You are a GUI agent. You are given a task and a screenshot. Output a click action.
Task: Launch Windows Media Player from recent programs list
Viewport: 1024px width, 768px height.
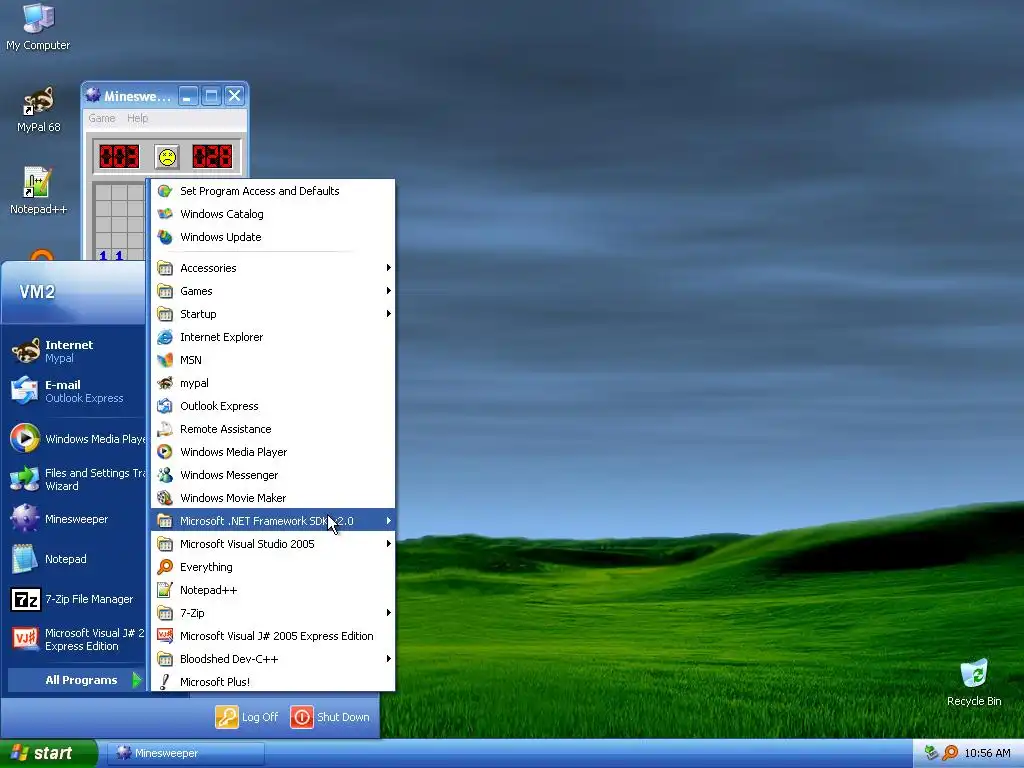pos(77,439)
